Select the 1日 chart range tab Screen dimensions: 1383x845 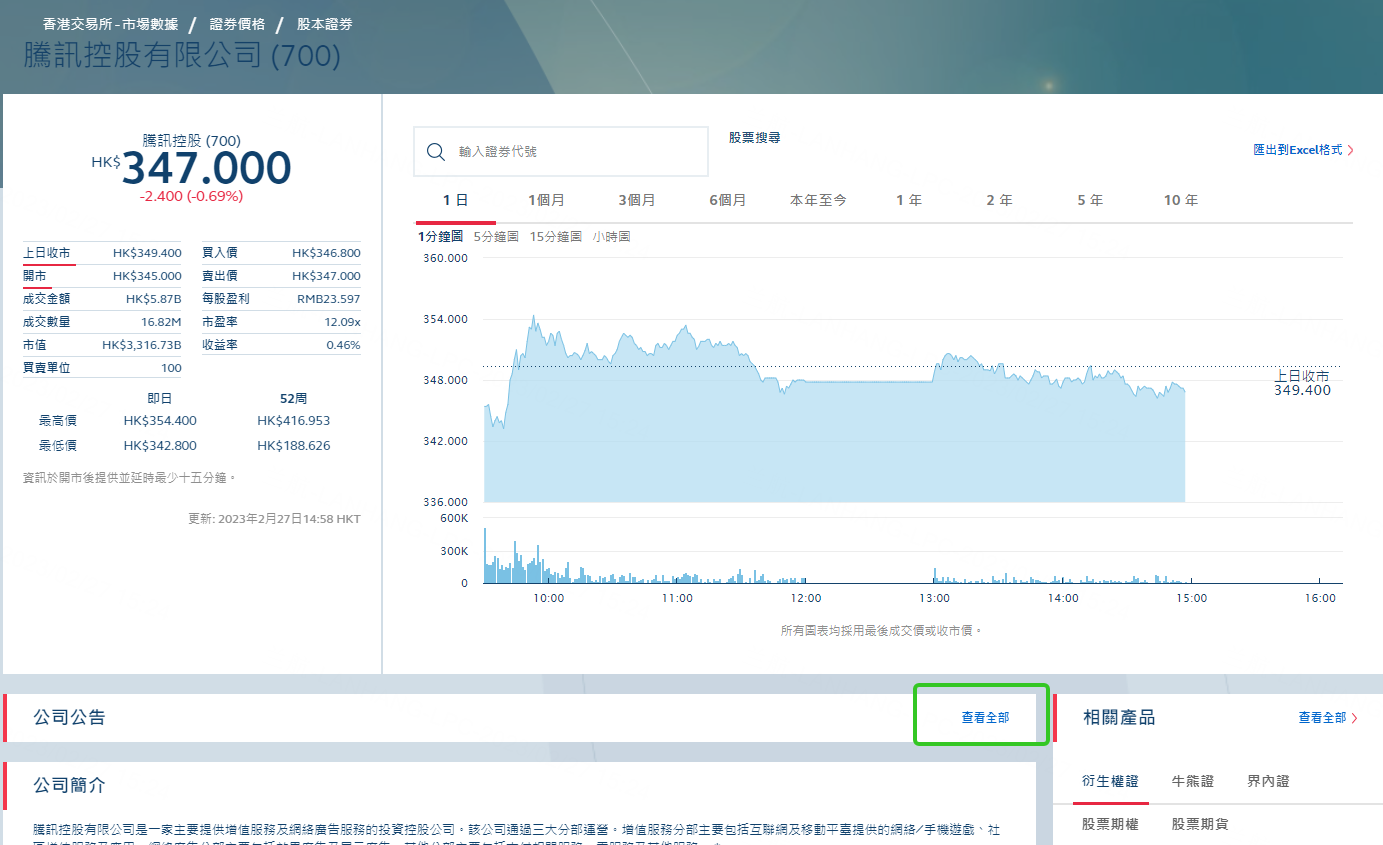tap(456, 200)
